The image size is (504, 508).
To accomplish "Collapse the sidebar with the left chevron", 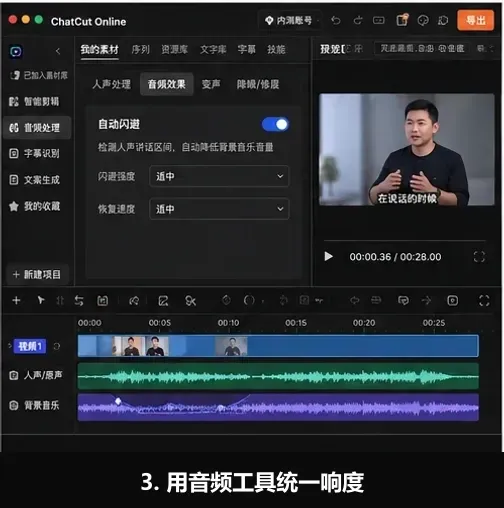I will pyautogui.click(x=58, y=51).
